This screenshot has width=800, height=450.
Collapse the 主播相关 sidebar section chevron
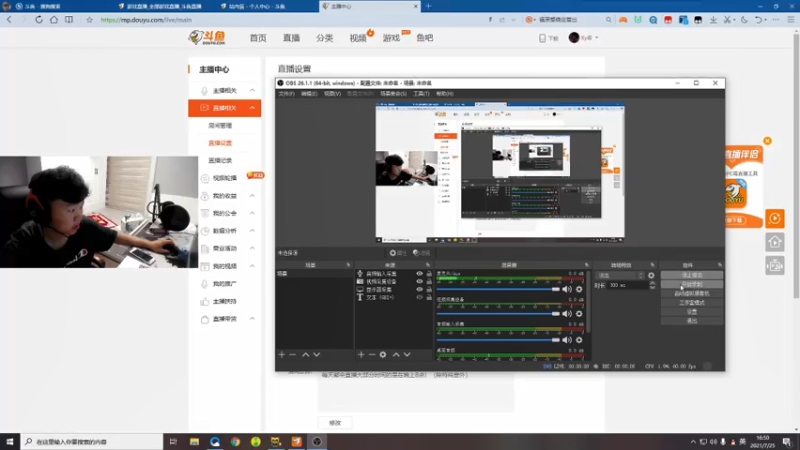coord(252,90)
